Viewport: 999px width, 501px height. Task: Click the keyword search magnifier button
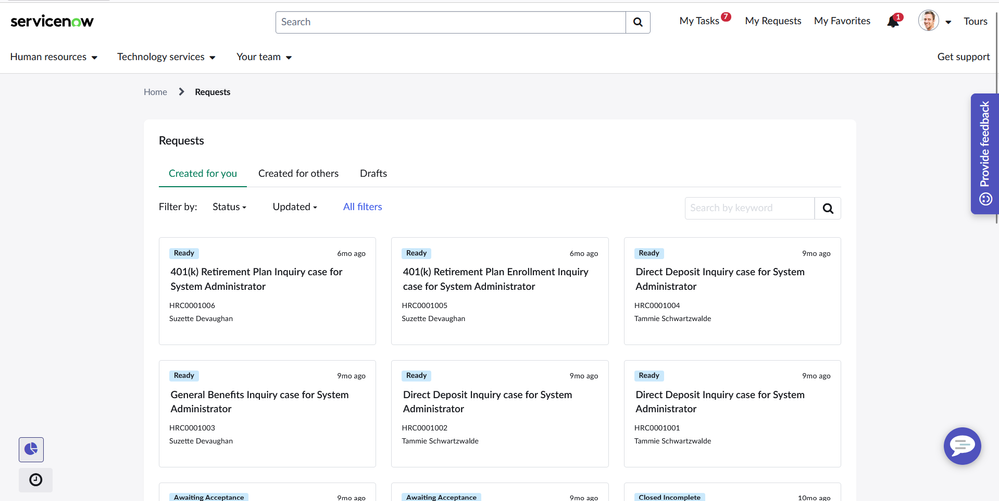[828, 208]
